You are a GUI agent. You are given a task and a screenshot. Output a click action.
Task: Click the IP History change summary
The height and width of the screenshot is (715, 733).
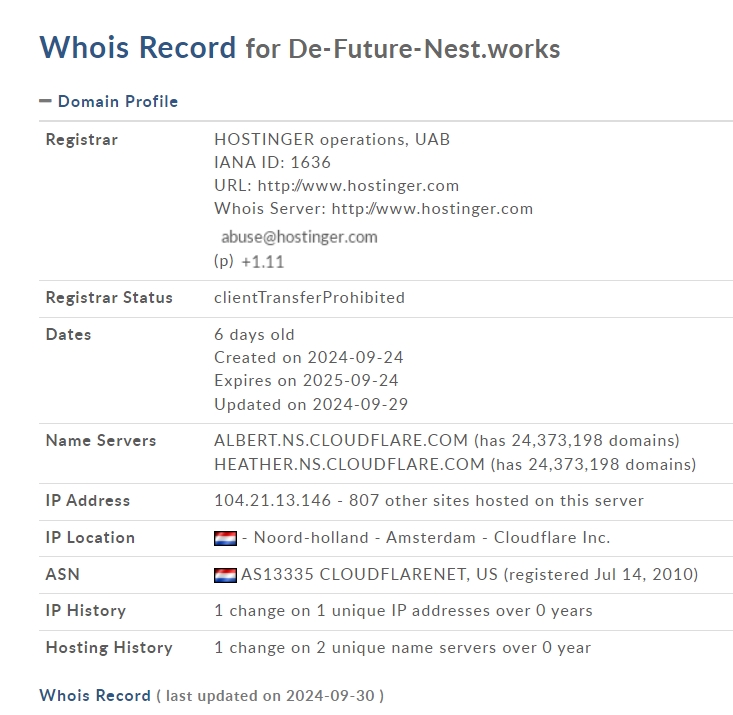coord(403,611)
